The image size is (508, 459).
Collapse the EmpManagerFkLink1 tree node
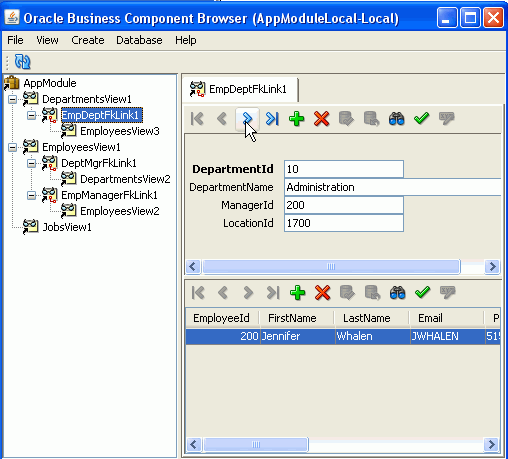31,195
